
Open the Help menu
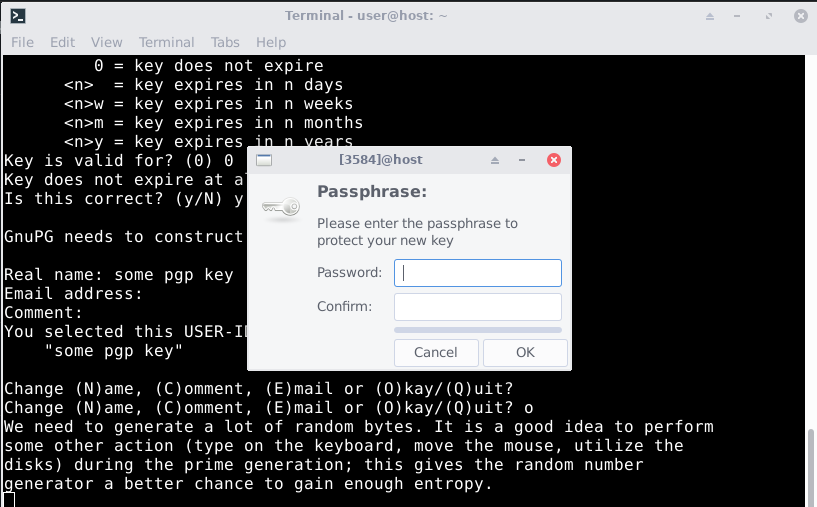(x=271, y=42)
